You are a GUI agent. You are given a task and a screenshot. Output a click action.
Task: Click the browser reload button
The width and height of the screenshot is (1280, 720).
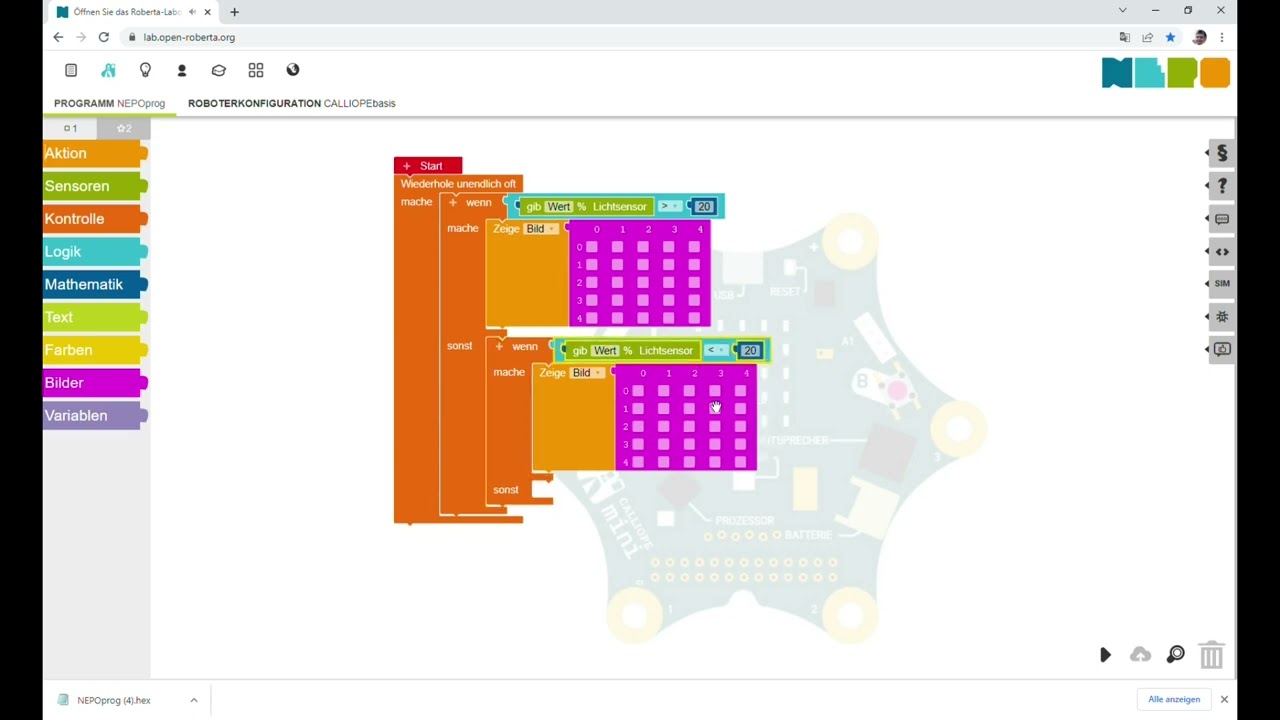(x=103, y=37)
